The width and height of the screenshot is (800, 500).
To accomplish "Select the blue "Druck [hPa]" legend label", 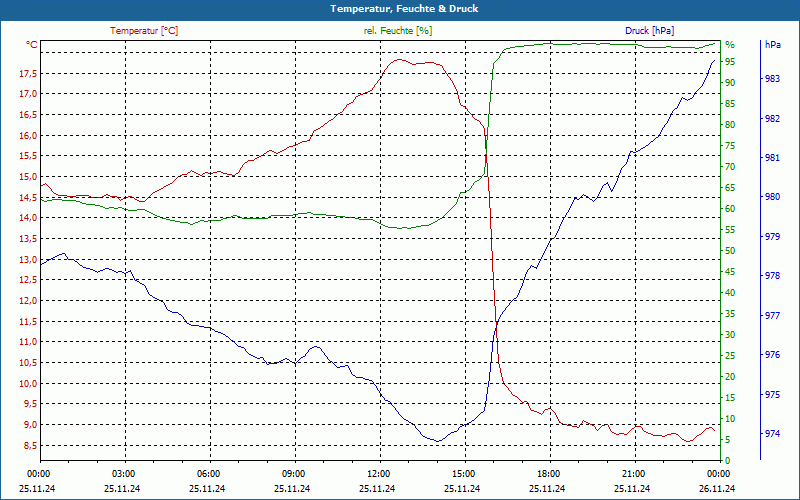I will click(x=649, y=31).
